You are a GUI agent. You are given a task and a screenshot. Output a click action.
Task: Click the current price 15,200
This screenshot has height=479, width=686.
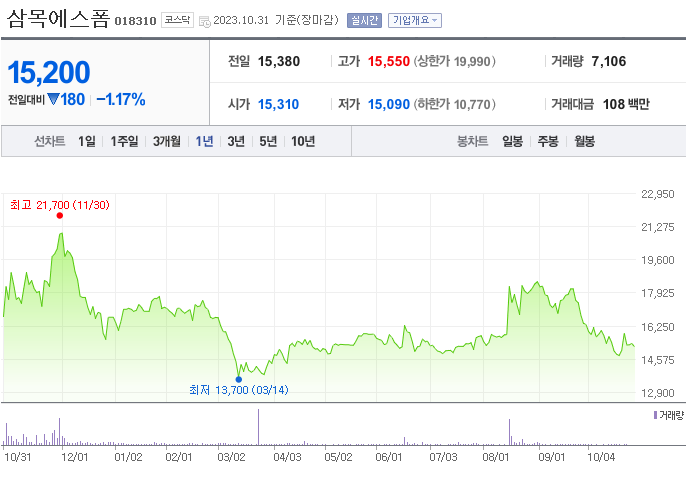[49, 72]
